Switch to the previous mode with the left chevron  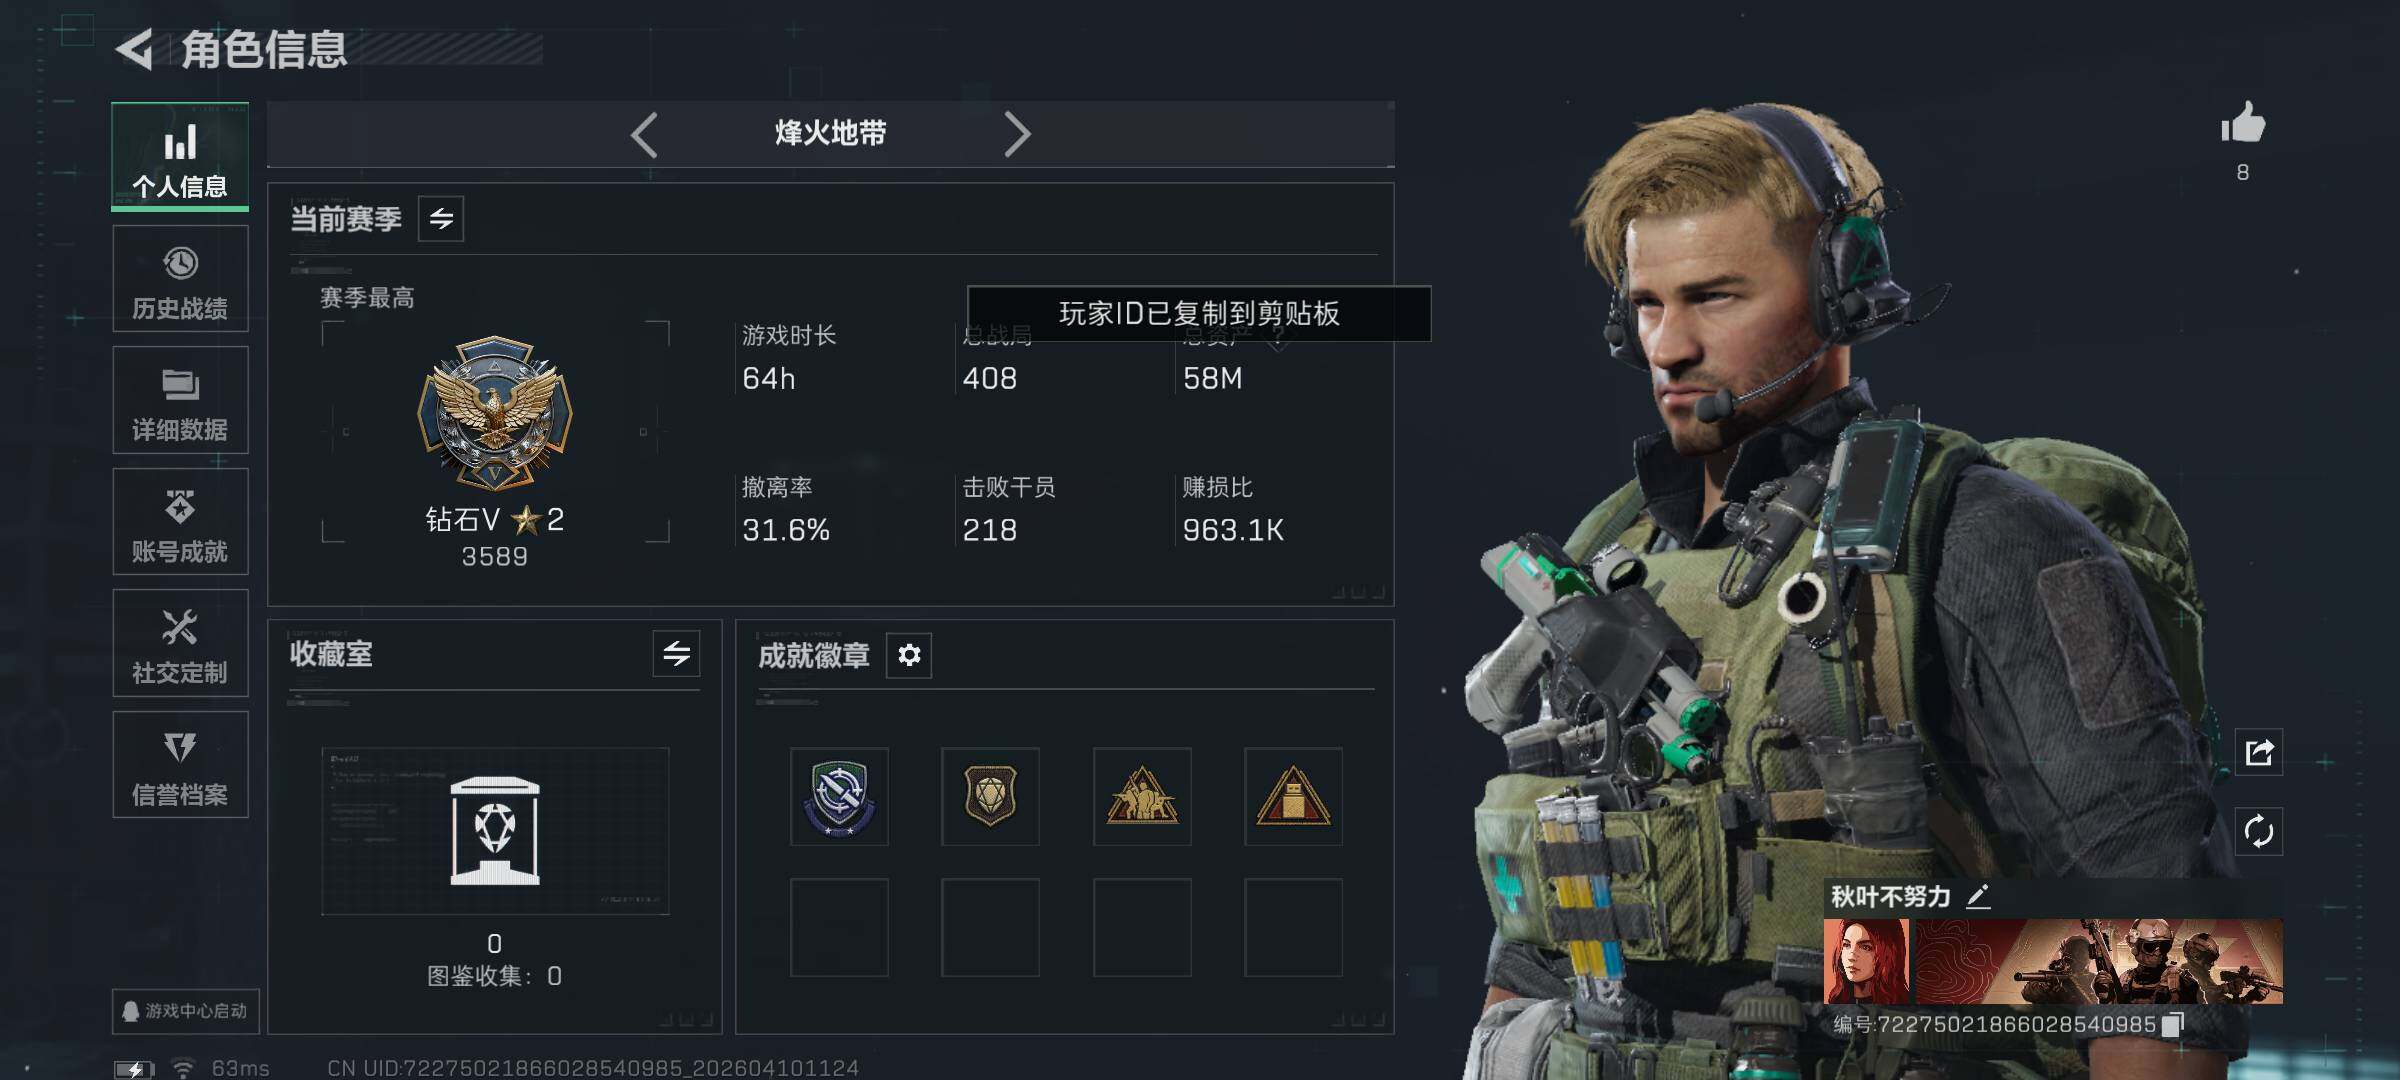click(645, 134)
